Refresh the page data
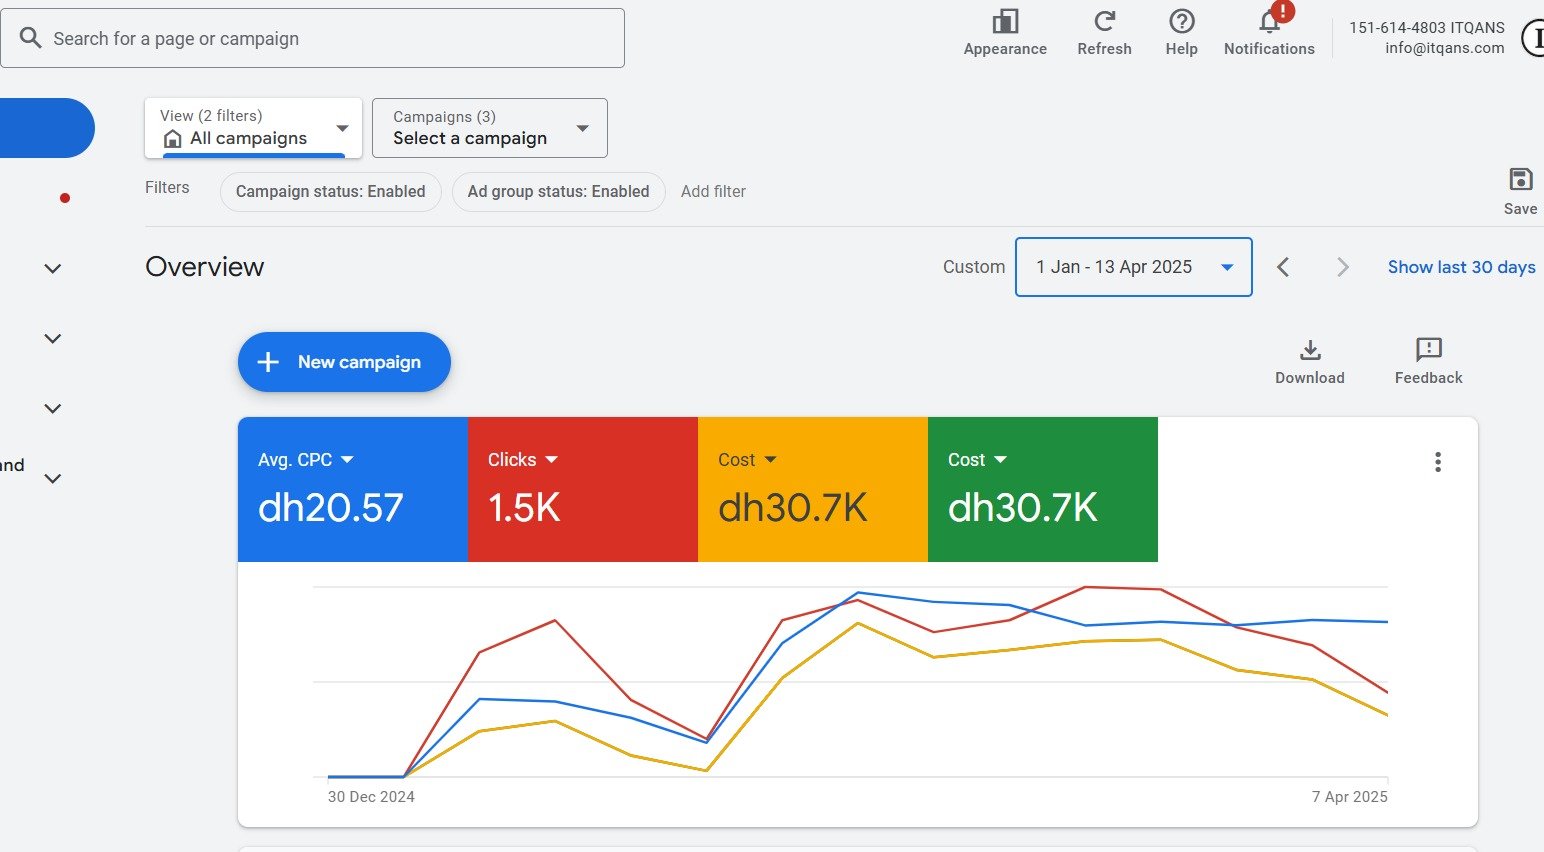This screenshot has height=852, width=1544. click(x=1104, y=22)
